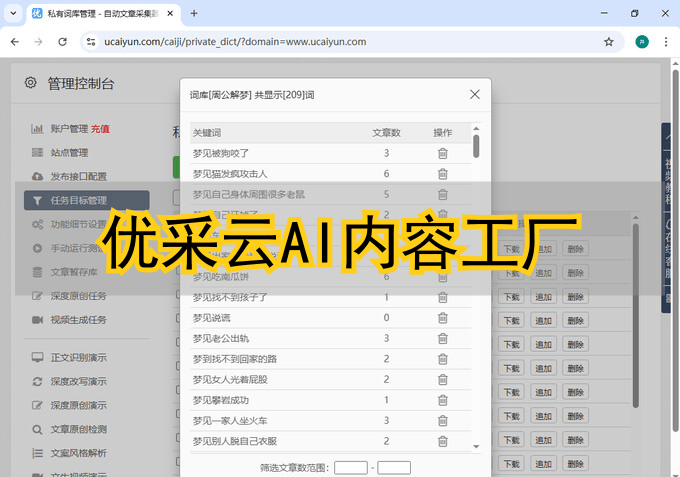Click the red 充值 recharge link
Viewport: 680px width, 477px height.
tap(100, 129)
